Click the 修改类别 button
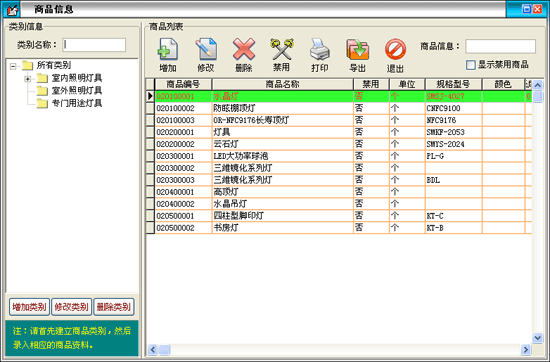This screenshot has height=362, width=550. 71,307
